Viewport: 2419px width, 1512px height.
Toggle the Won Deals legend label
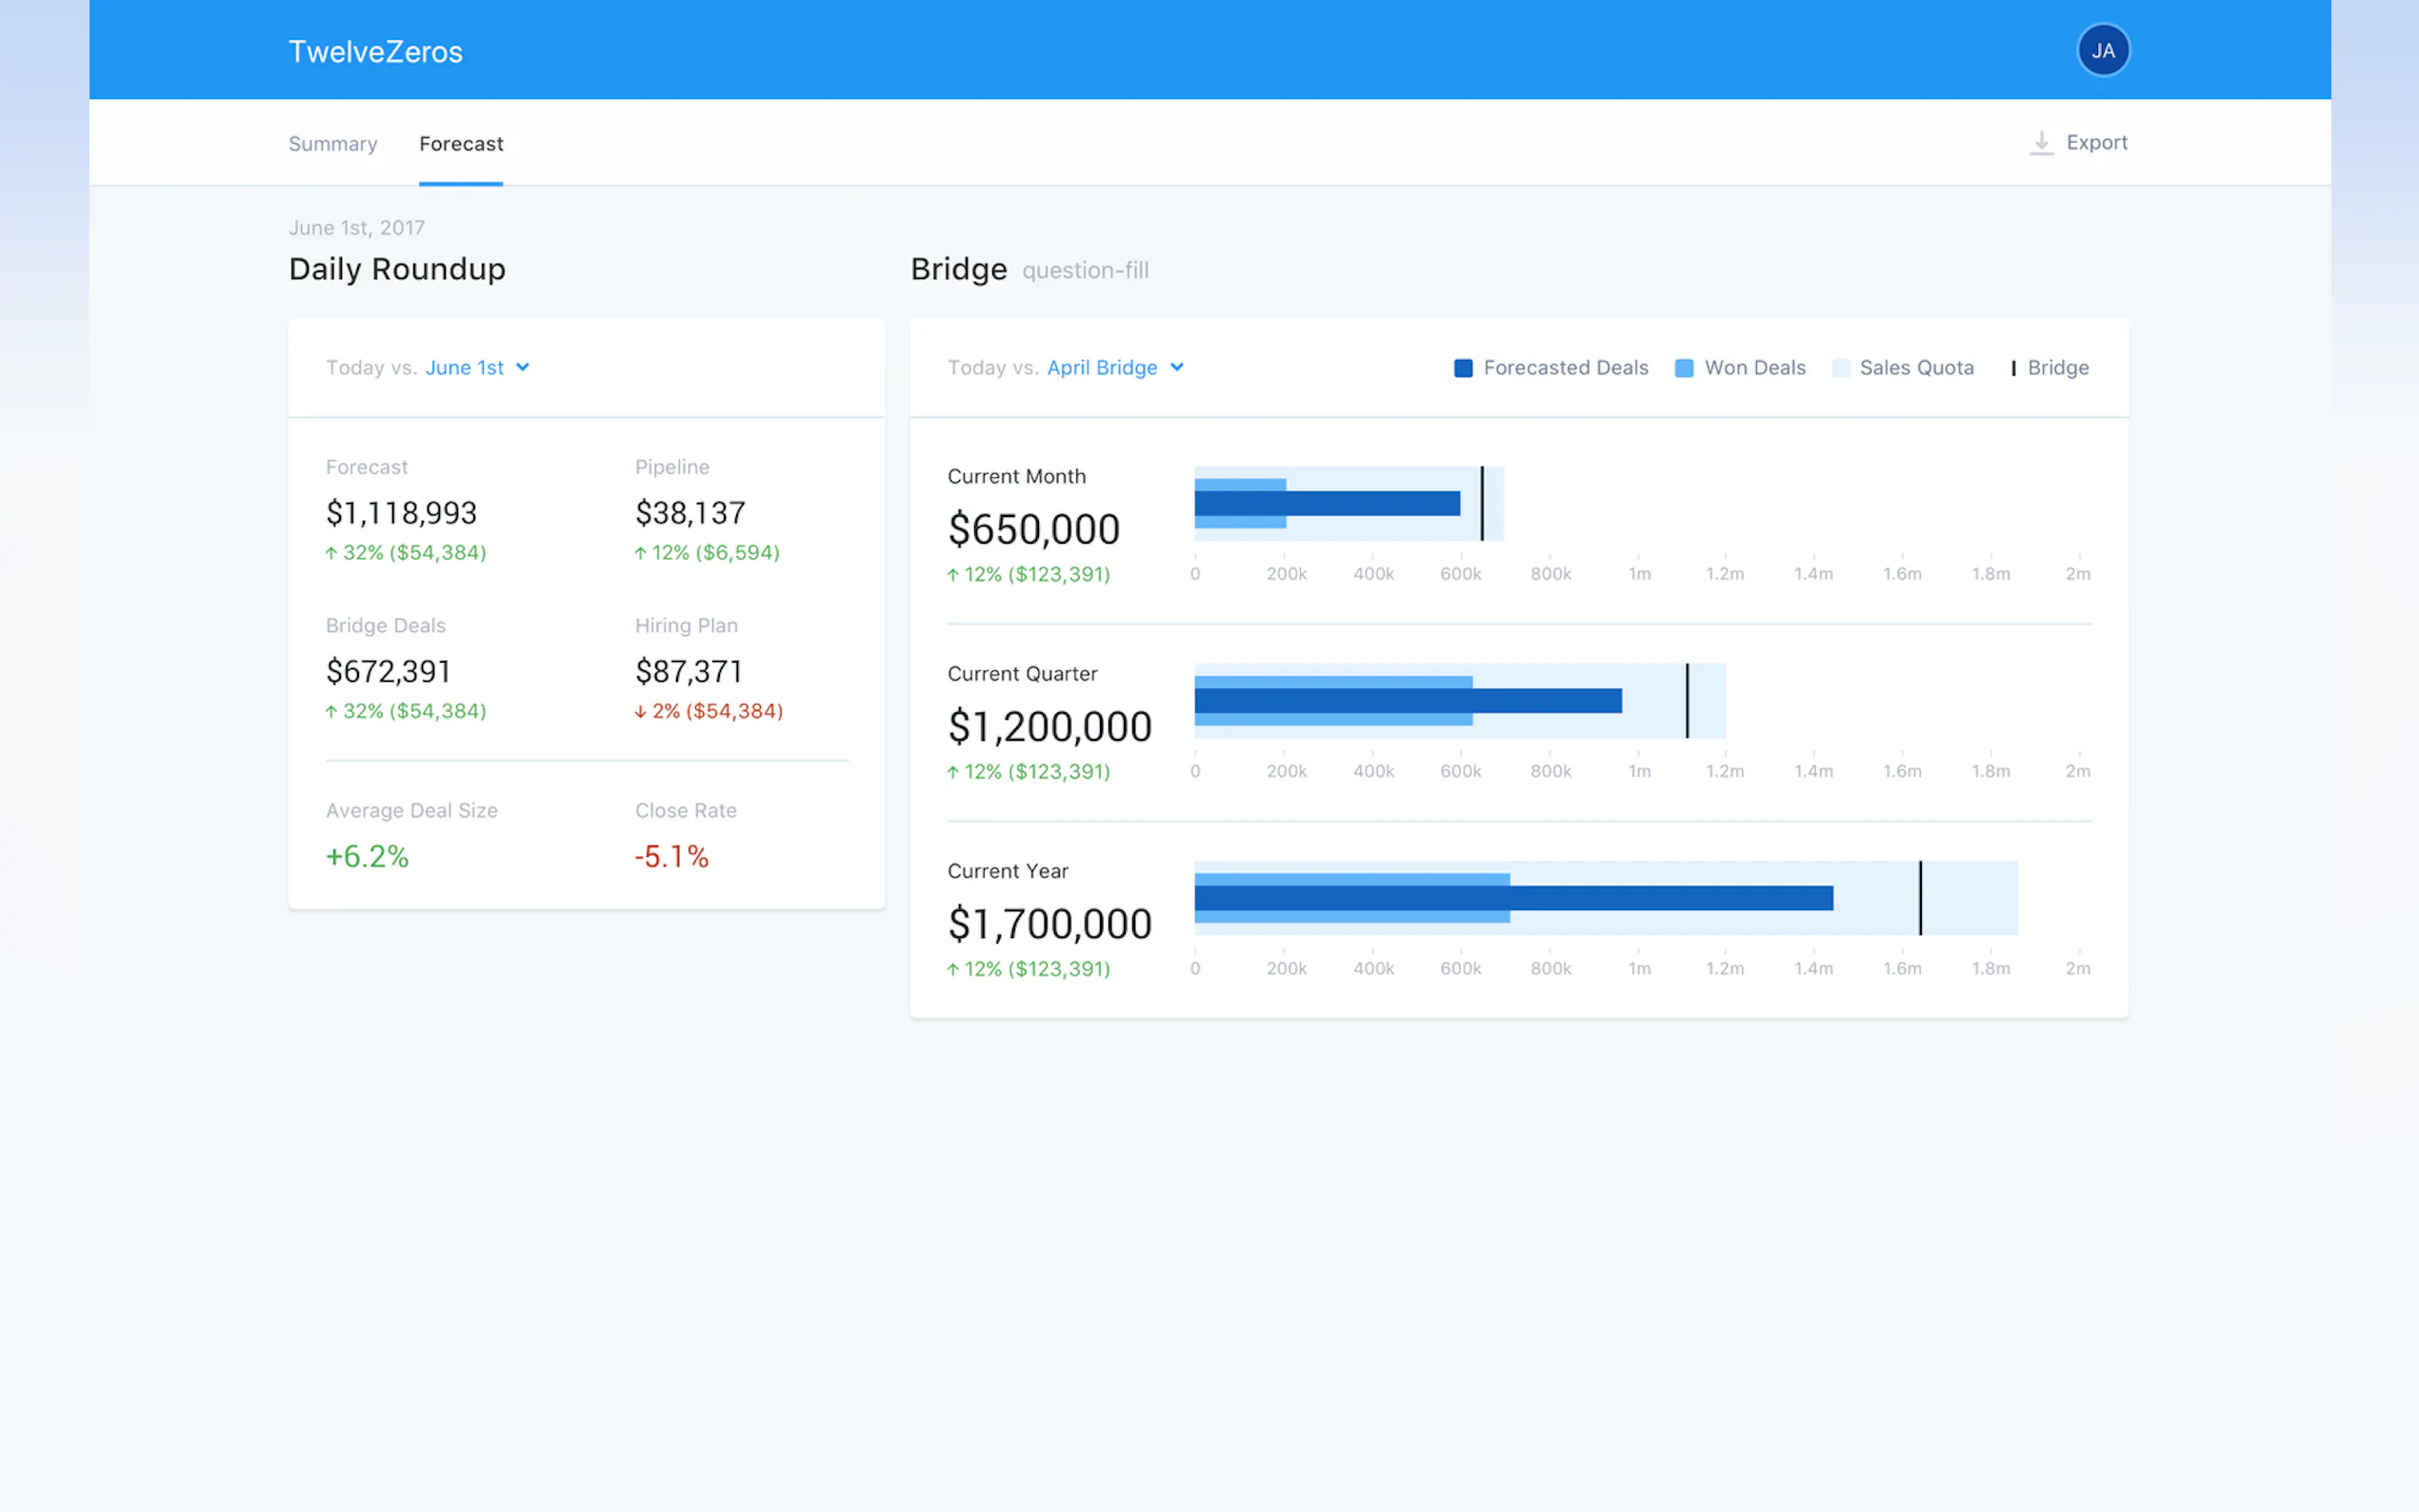pos(1754,368)
